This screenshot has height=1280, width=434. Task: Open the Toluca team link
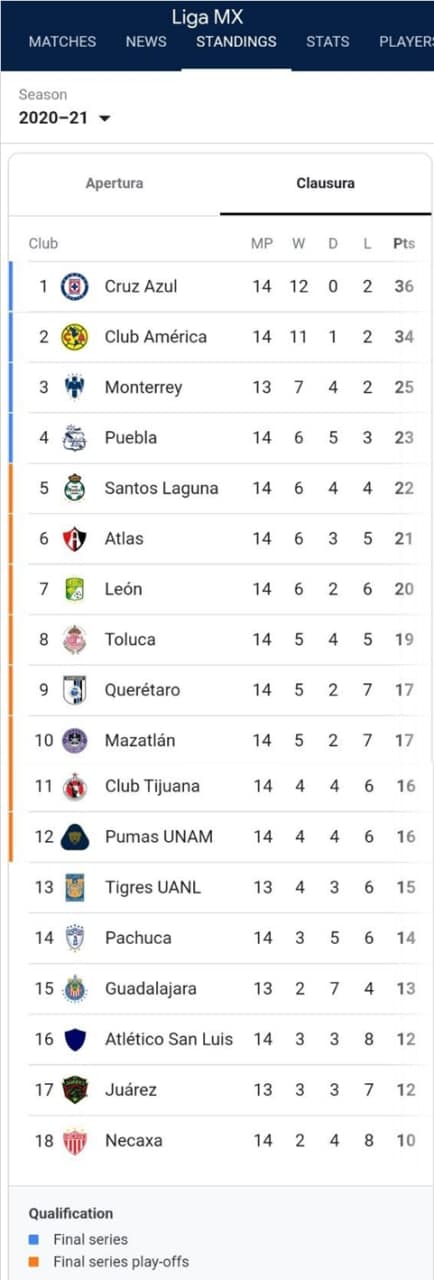130,639
